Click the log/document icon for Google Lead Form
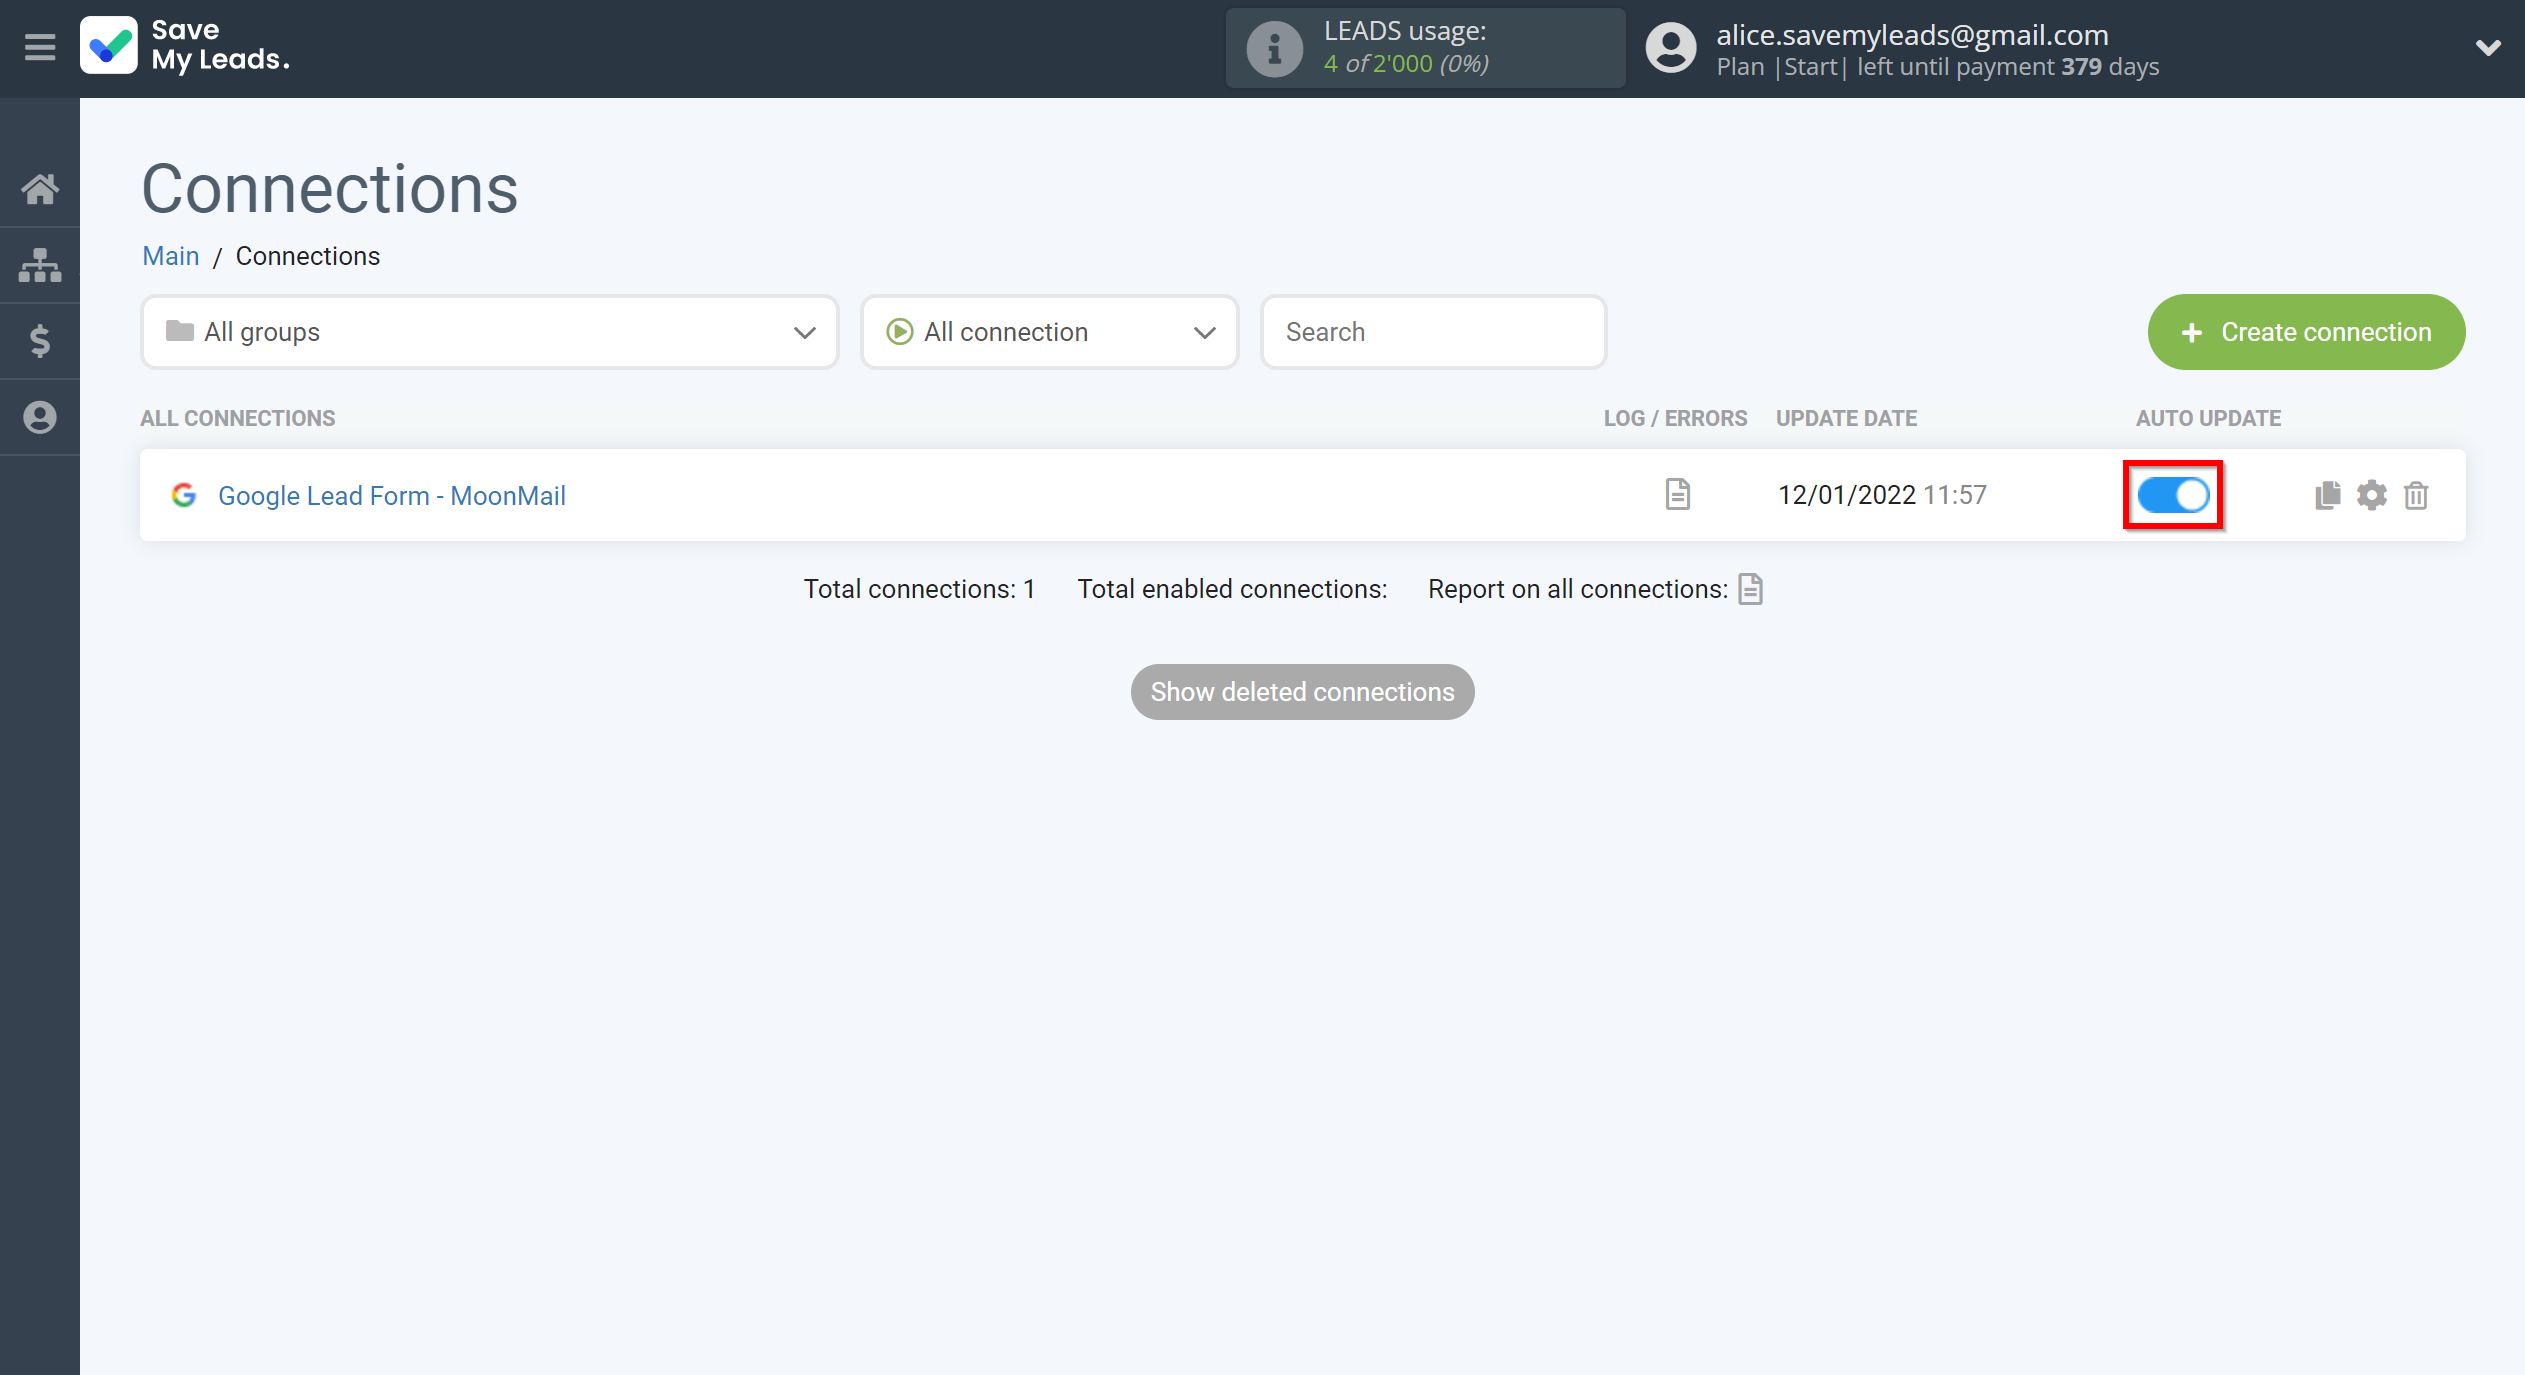Screen dimensions: 2525x1375 coord(1677,493)
